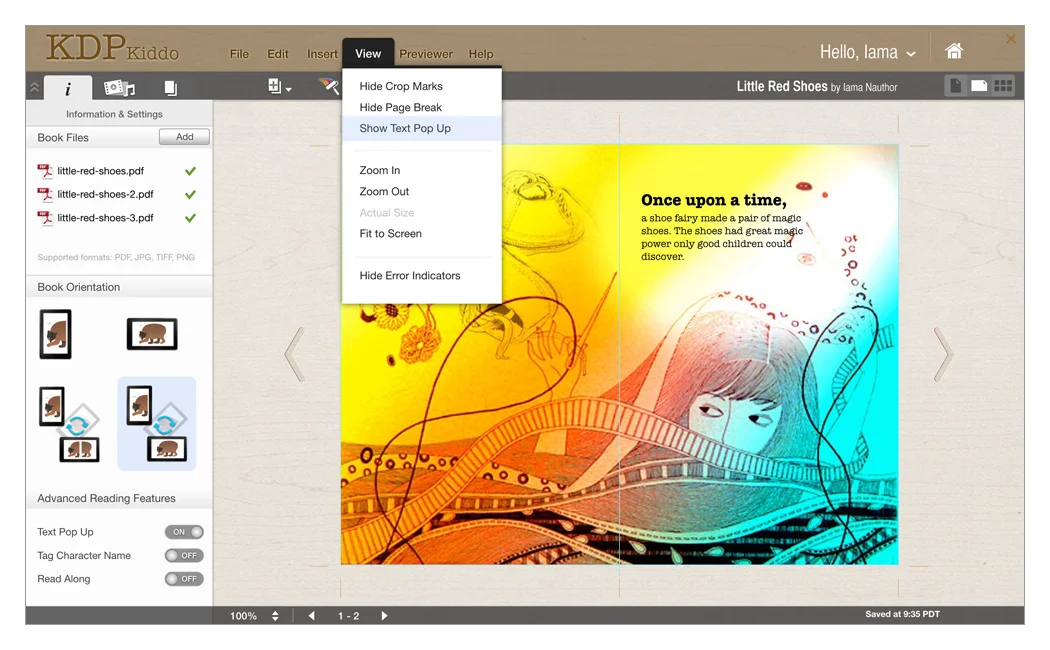Open the media and audio panel tab
This screenshot has width=1050, height=650.
click(x=119, y=88)
